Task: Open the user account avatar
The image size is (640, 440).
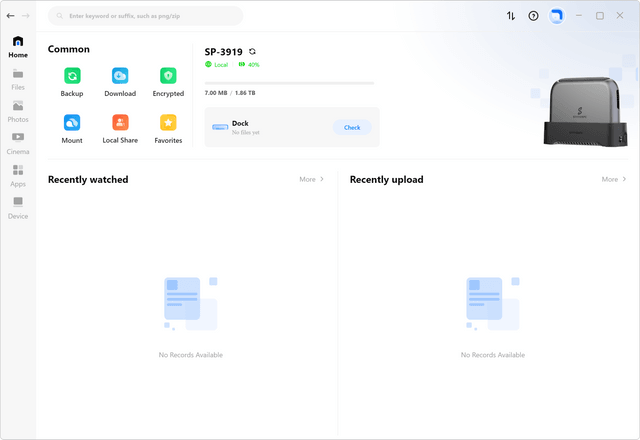Action: pyautogui.click(x=556, y=16)
